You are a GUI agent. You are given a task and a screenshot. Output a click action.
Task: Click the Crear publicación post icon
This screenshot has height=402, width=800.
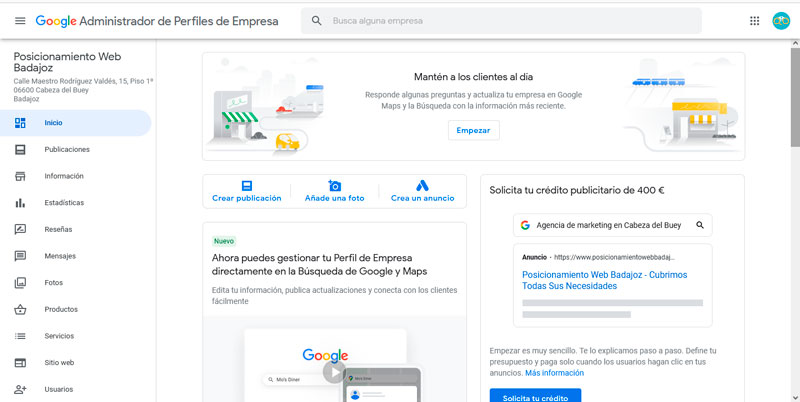pos(246,186)
